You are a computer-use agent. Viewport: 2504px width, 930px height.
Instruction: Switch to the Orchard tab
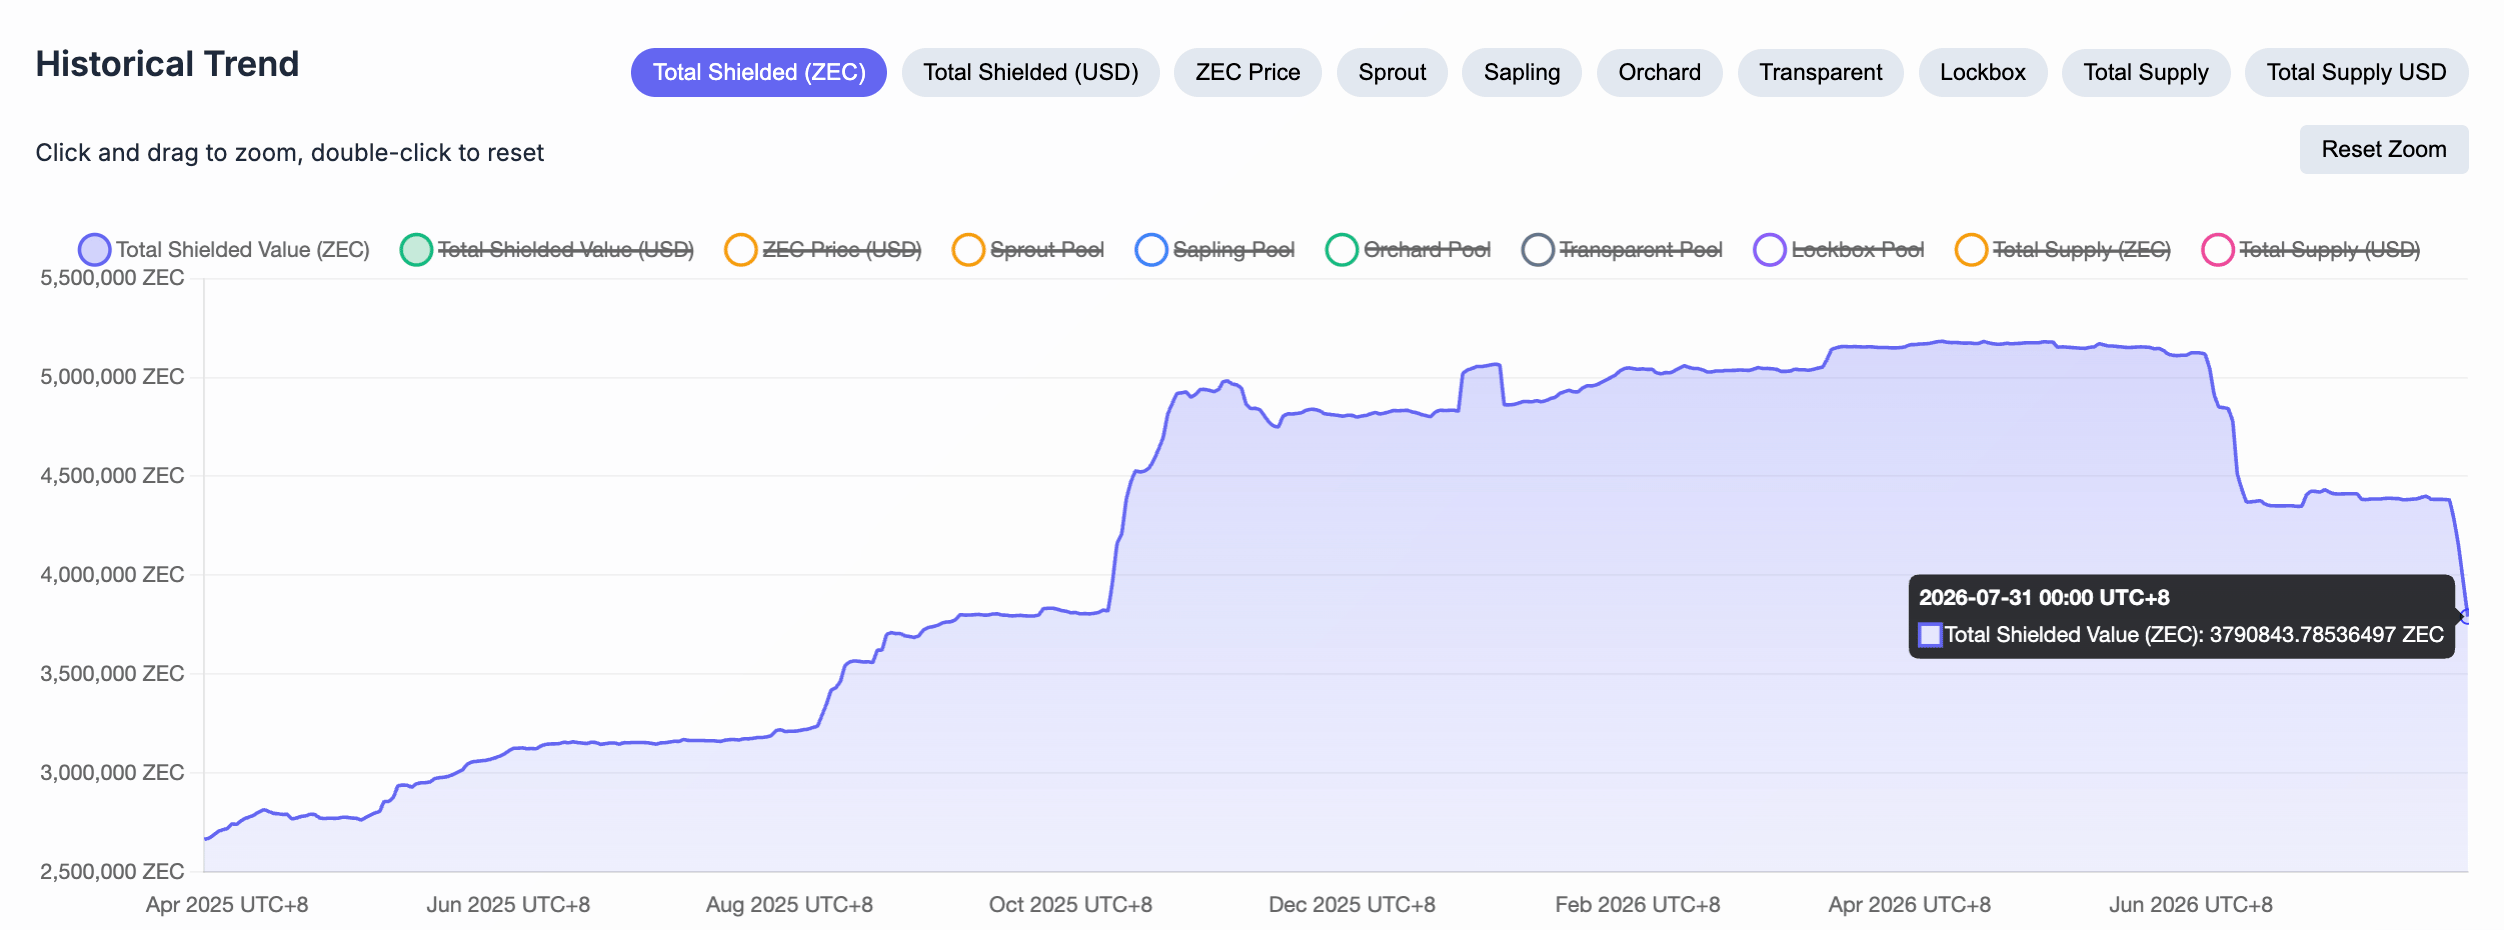click(x=1660, y=73)
